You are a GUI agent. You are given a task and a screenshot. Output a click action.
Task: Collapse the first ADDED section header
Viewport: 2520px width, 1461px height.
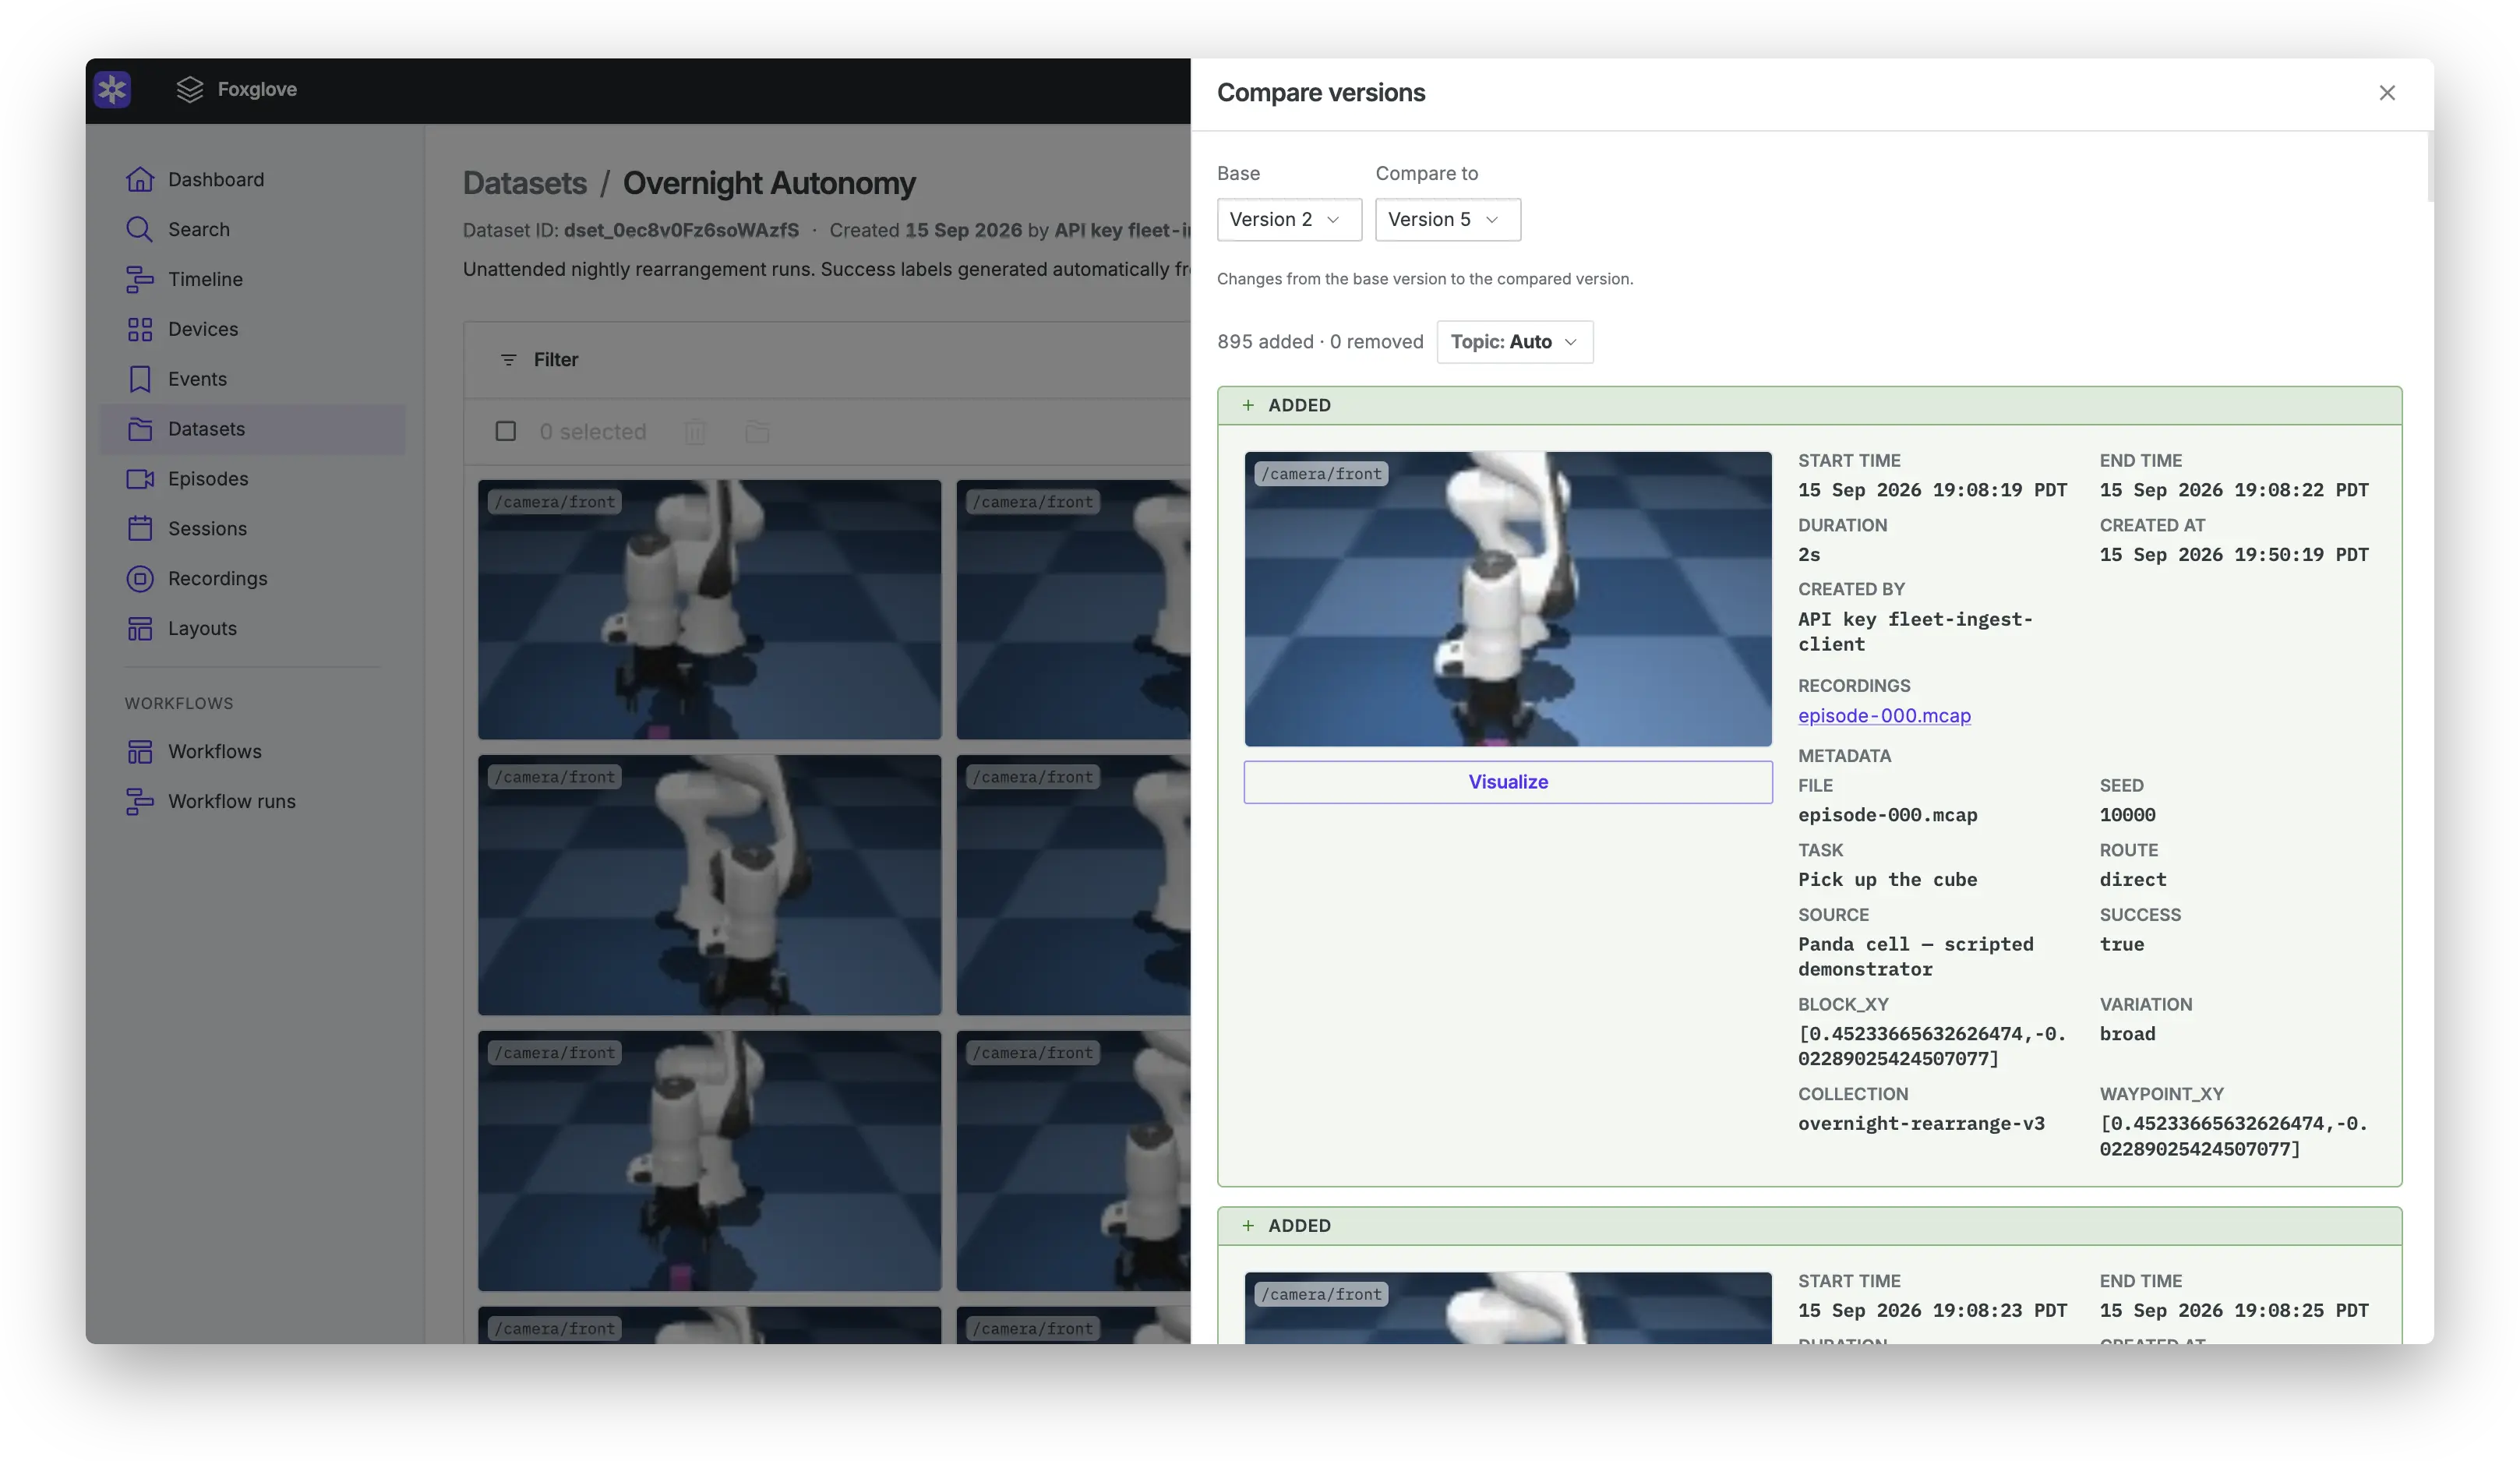tap(1809, 405)
